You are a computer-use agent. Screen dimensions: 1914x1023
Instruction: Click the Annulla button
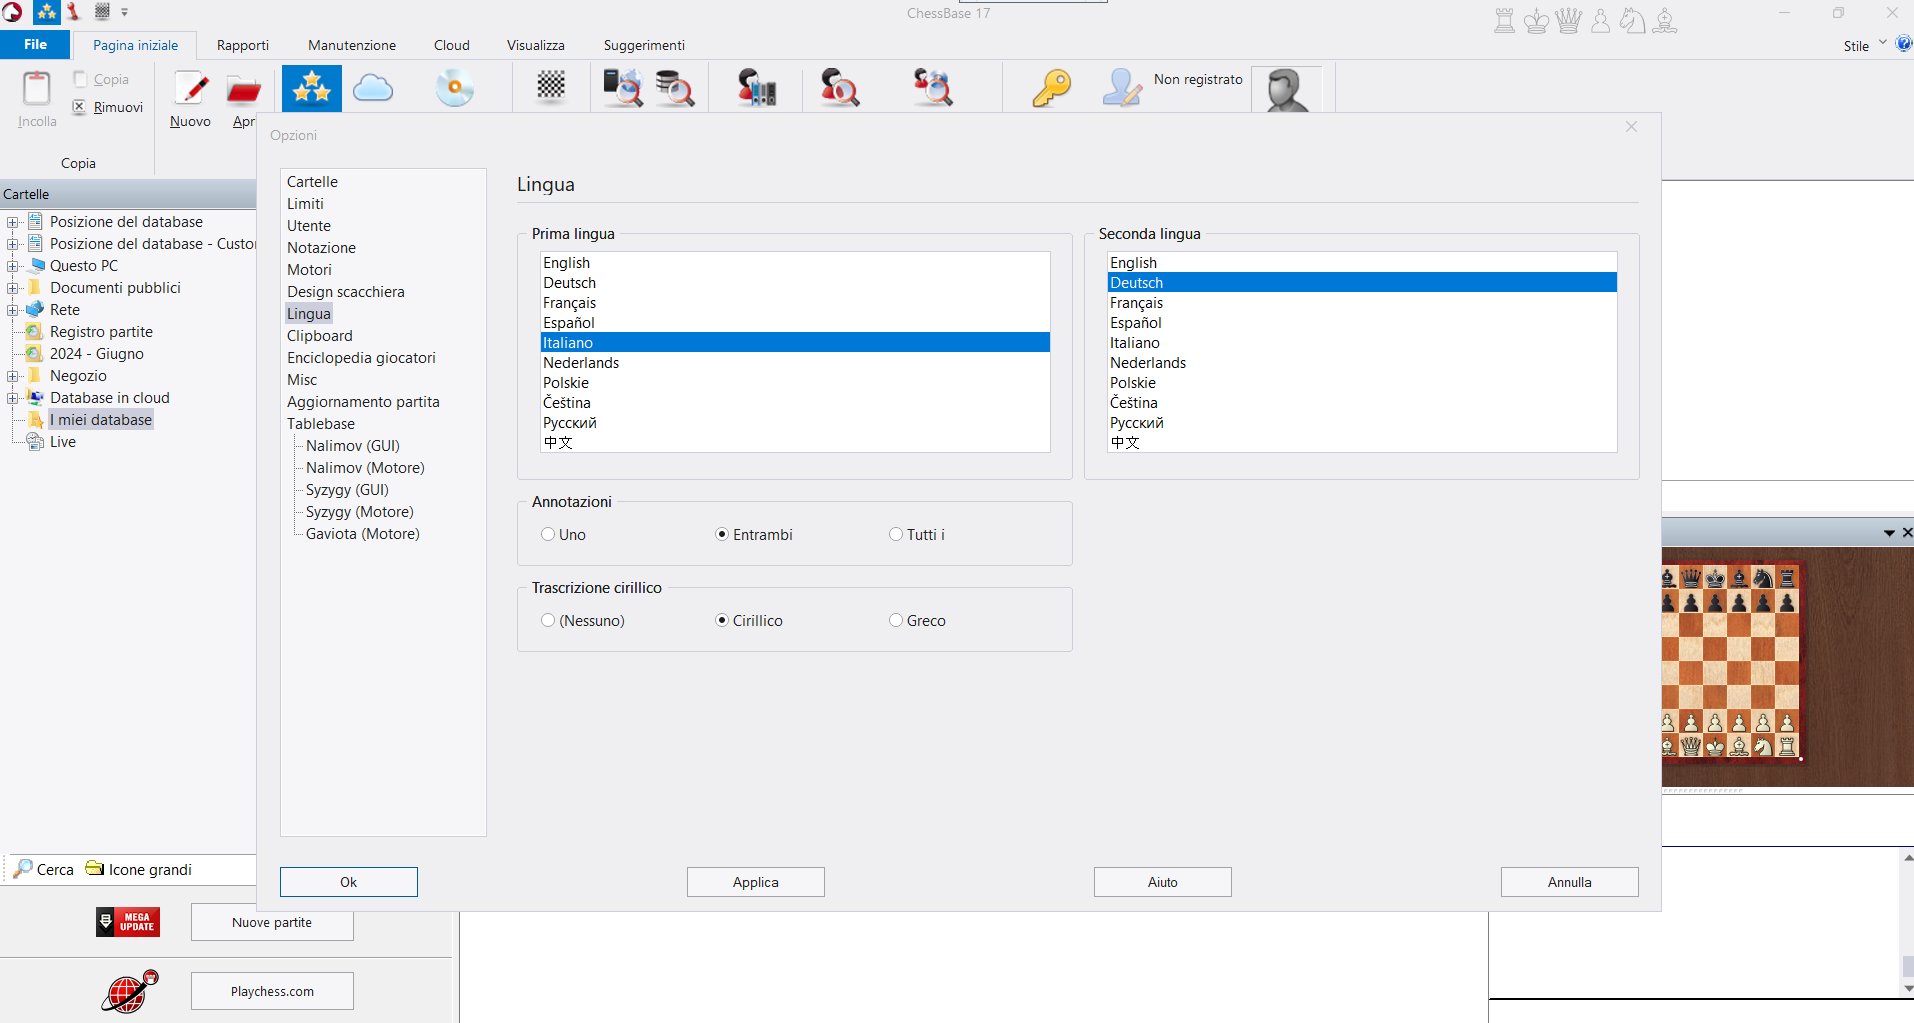pos(1570,882)
